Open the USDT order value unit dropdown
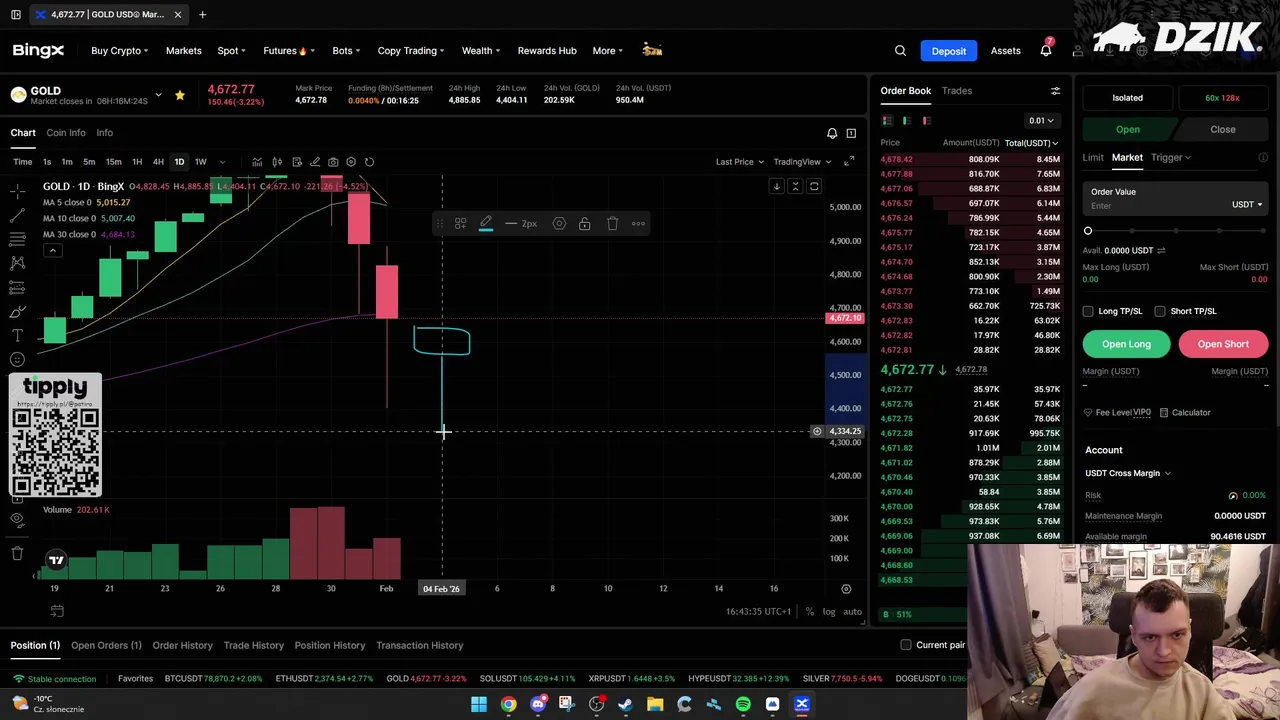 click(1246, 205)
